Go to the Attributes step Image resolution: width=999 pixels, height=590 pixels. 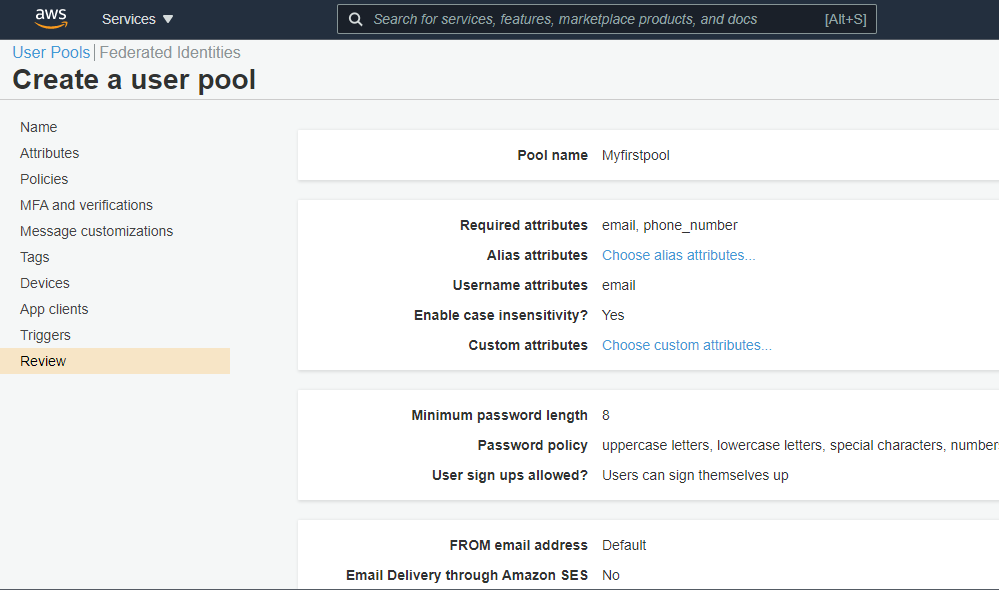(x=50, y=153)
